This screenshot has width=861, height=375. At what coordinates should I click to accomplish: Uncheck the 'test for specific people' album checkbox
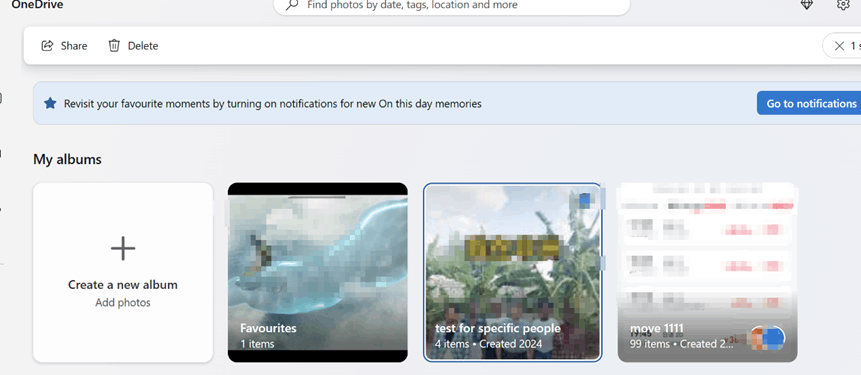tap(584, 201)
